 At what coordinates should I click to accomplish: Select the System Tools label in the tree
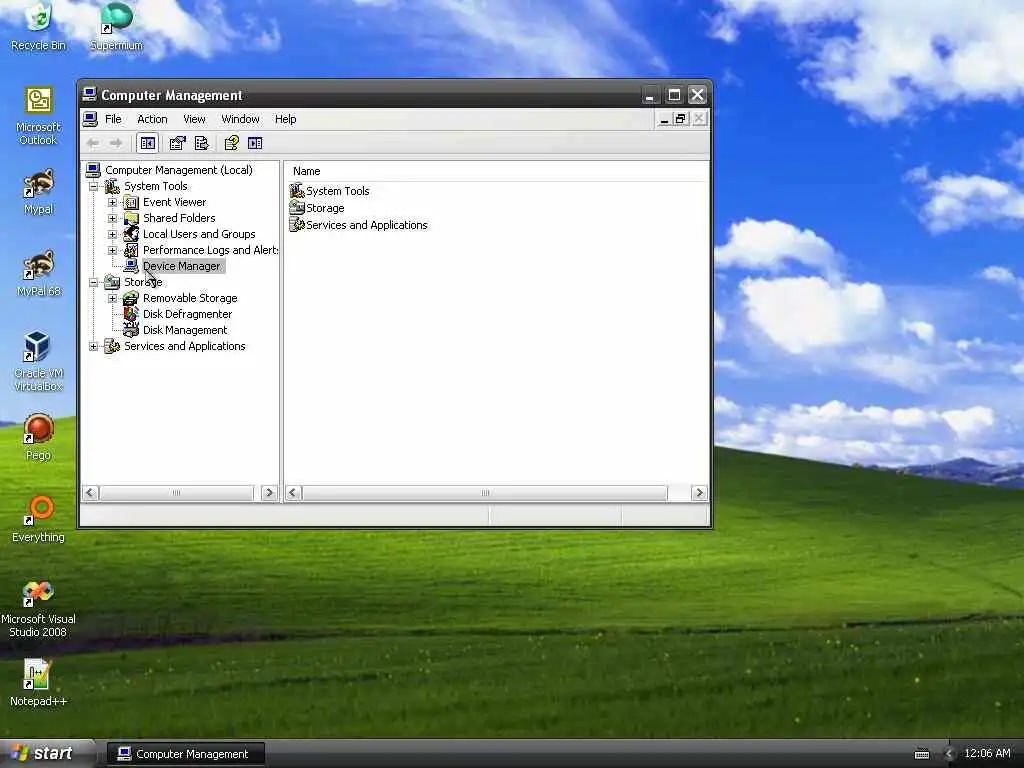[x=155, y=186]
